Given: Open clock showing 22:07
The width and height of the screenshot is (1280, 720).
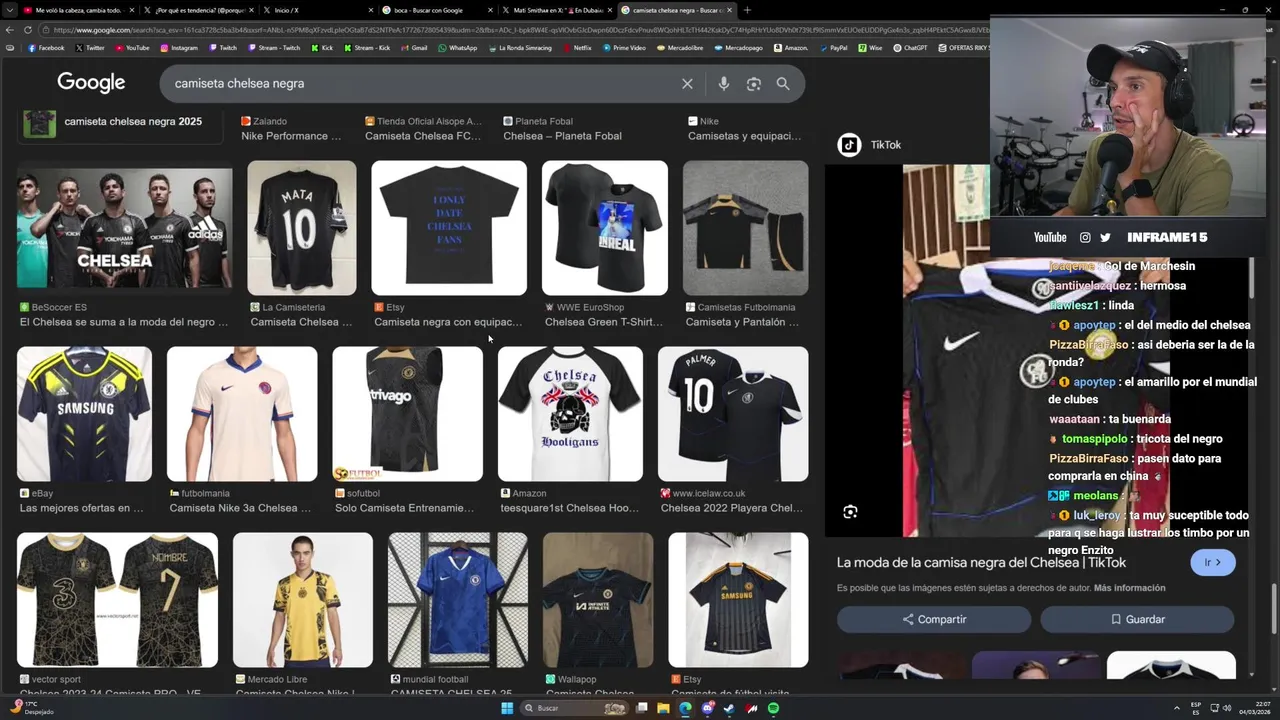Looking at the screenshot, I should tap(1254, 708).
